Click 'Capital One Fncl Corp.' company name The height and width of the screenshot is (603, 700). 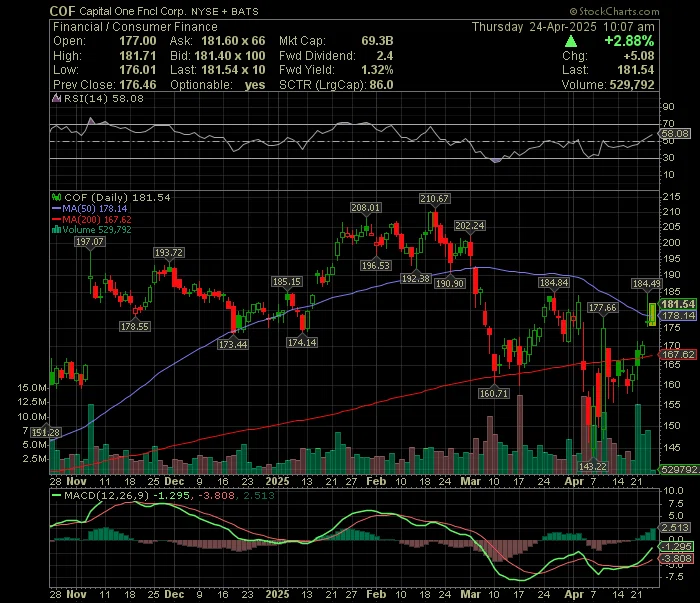[133, 12]
